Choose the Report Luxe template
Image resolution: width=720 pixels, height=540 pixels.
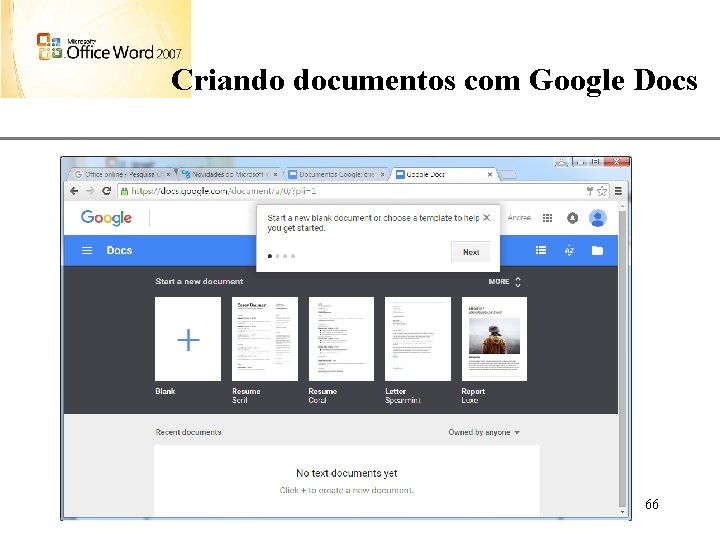[x=495, y=339]
